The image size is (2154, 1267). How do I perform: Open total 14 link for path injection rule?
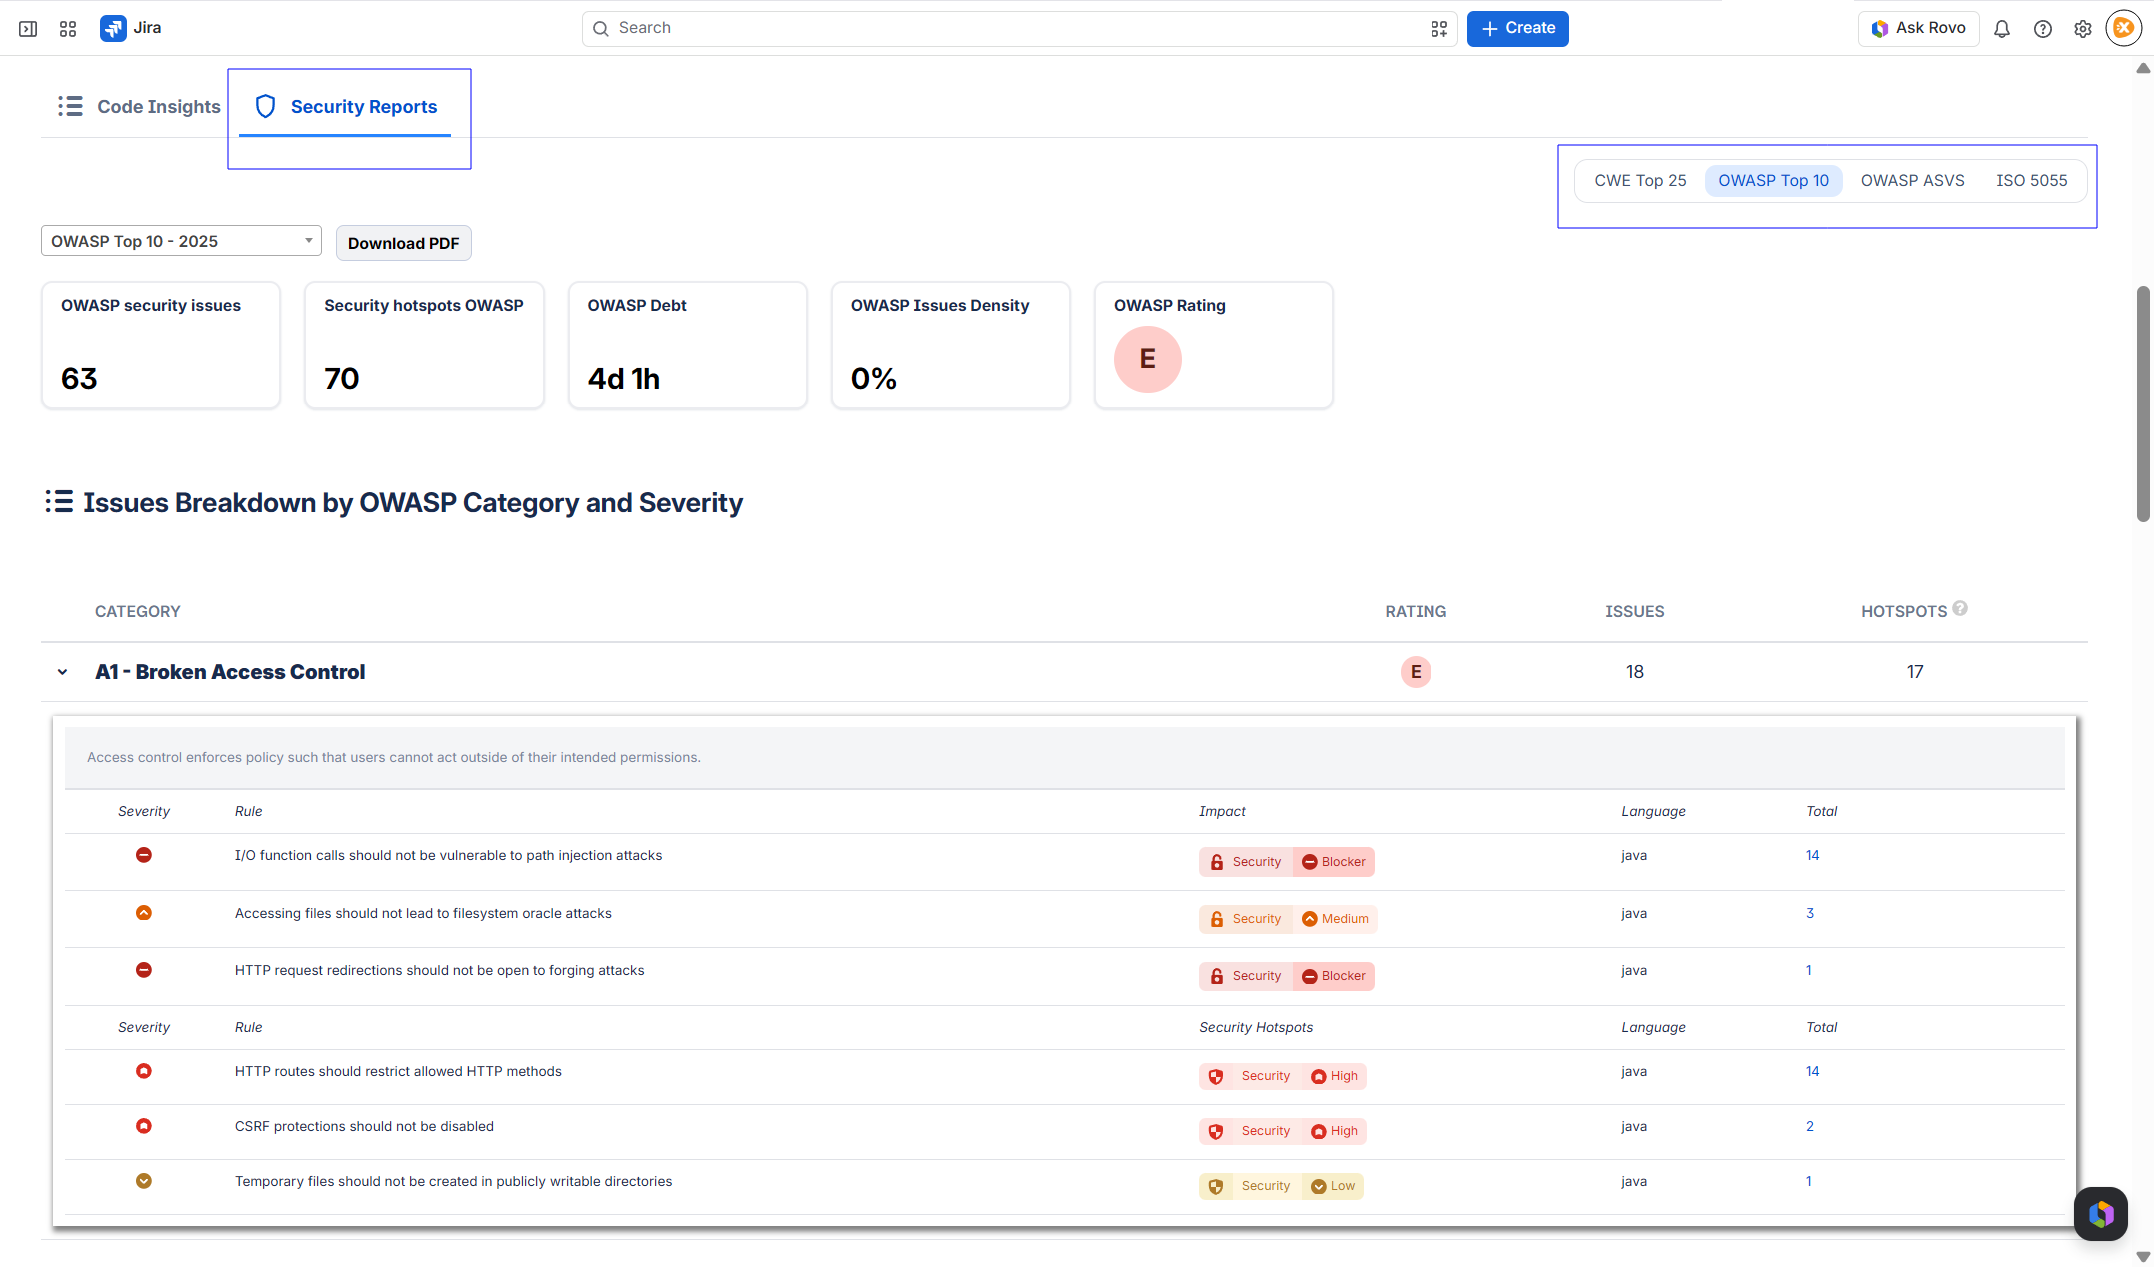click(1812, 855)
